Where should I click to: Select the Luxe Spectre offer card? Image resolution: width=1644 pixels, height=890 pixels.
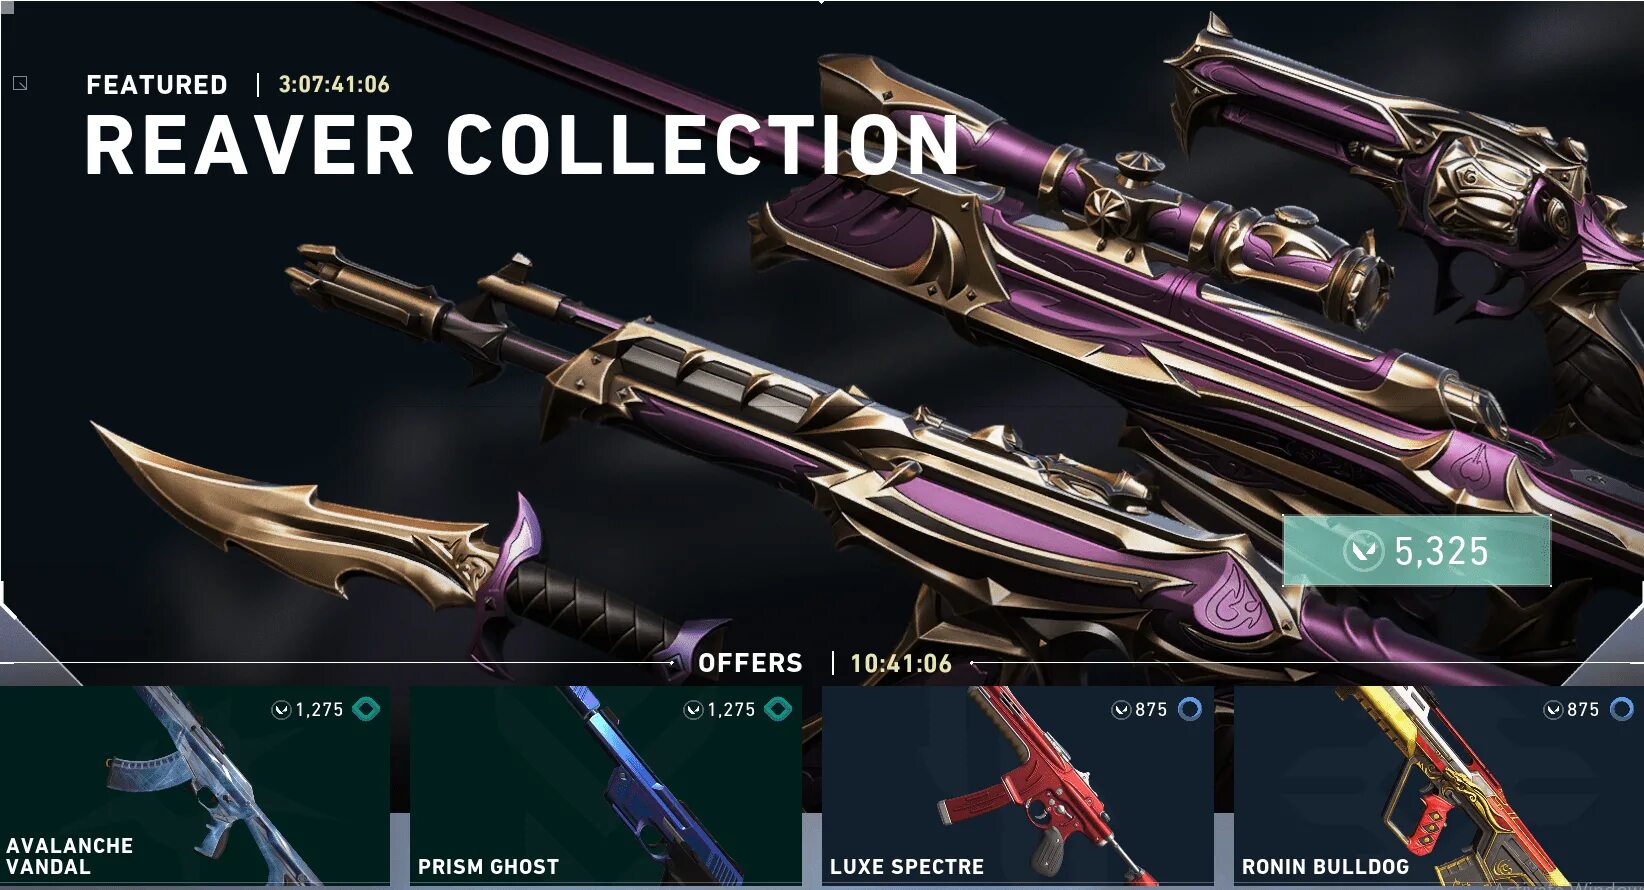coord(1017,785)
